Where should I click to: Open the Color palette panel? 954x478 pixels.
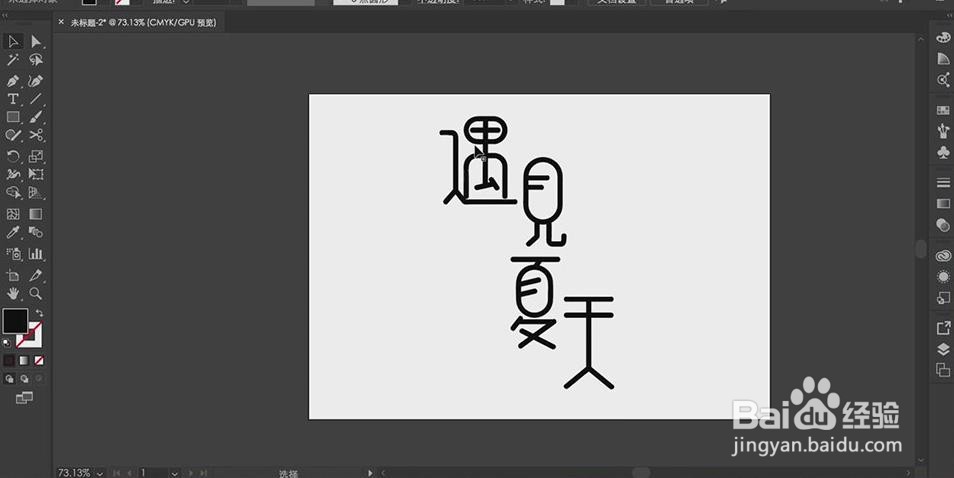click(943, 38)
